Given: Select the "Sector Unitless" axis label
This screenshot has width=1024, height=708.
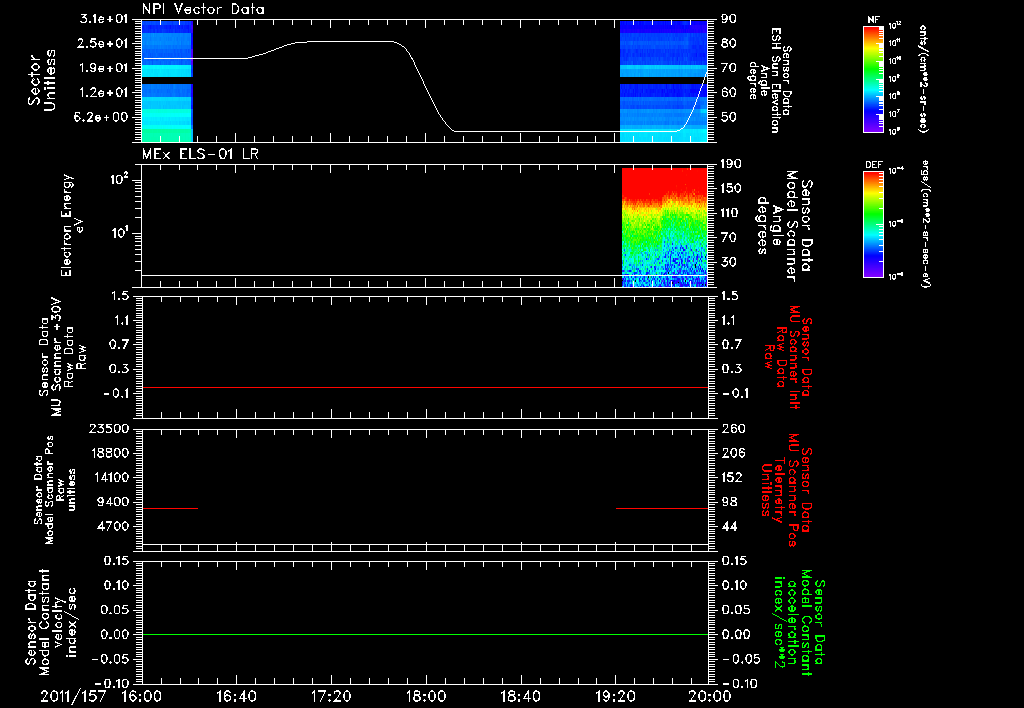Looking at the screenshot, I should pos(41,80).
